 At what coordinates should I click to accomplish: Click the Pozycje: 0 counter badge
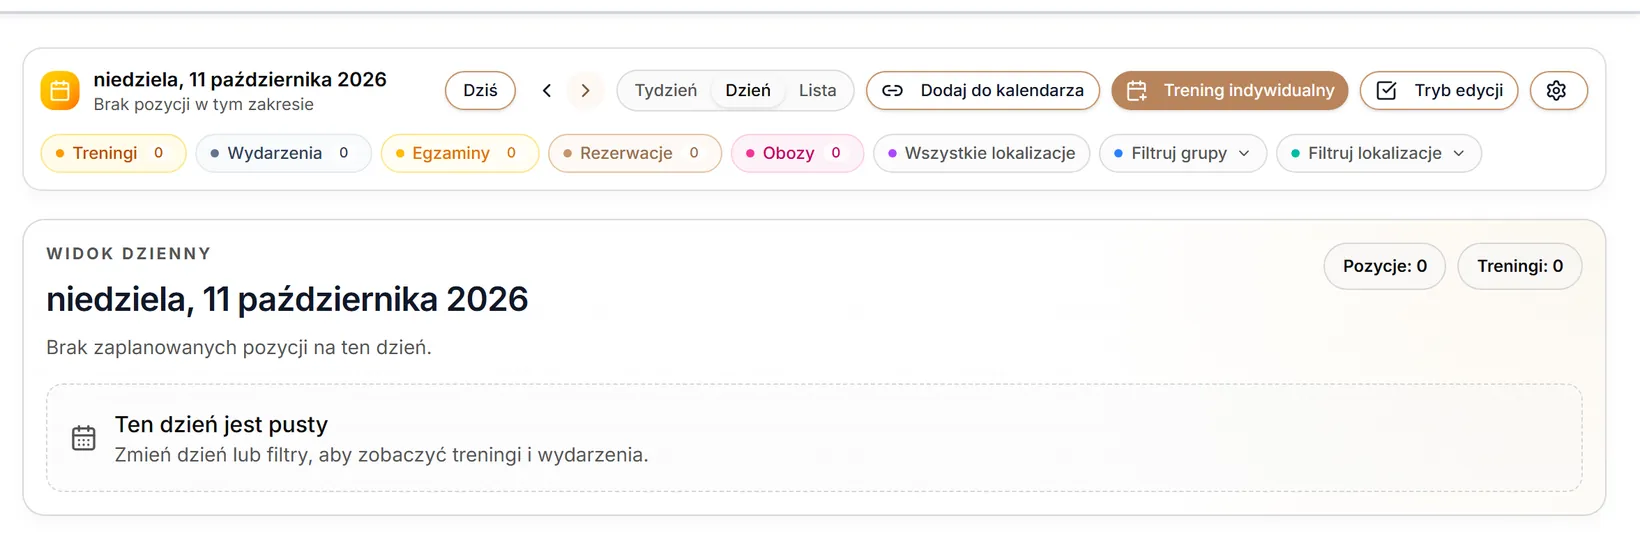(1385, 266)
